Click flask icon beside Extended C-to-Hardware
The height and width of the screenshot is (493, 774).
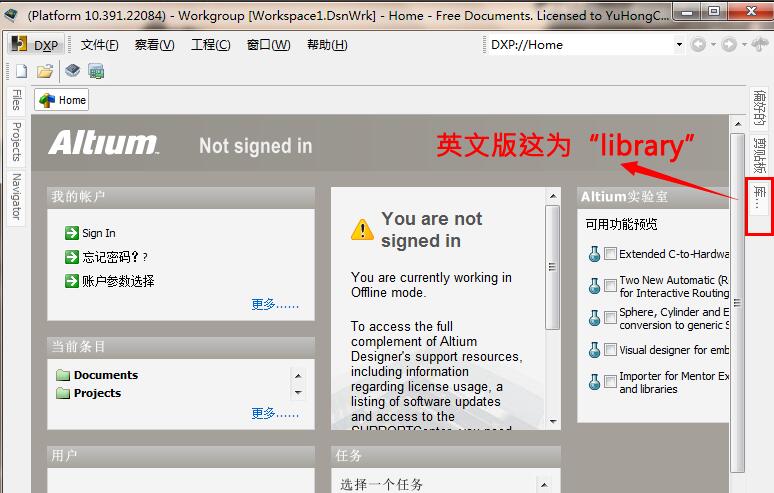[x=594, y=254]
